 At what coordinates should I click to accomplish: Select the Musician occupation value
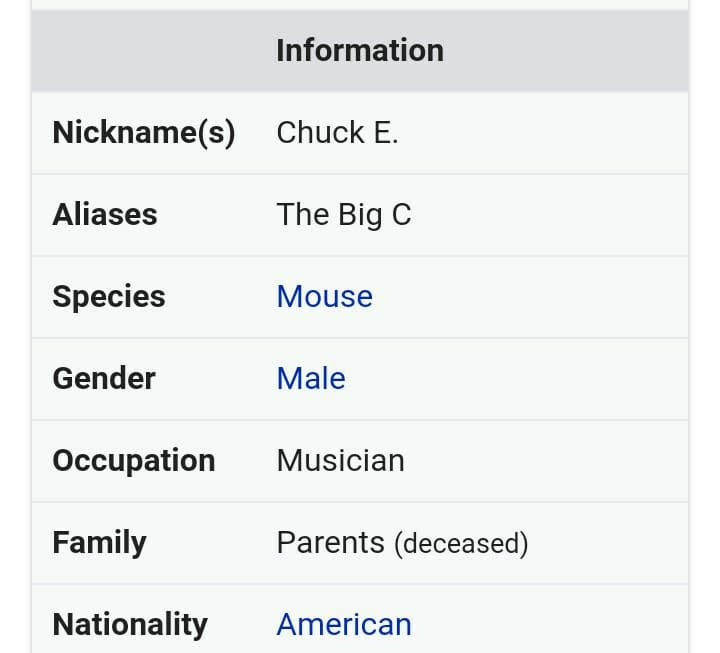point(340,461)
